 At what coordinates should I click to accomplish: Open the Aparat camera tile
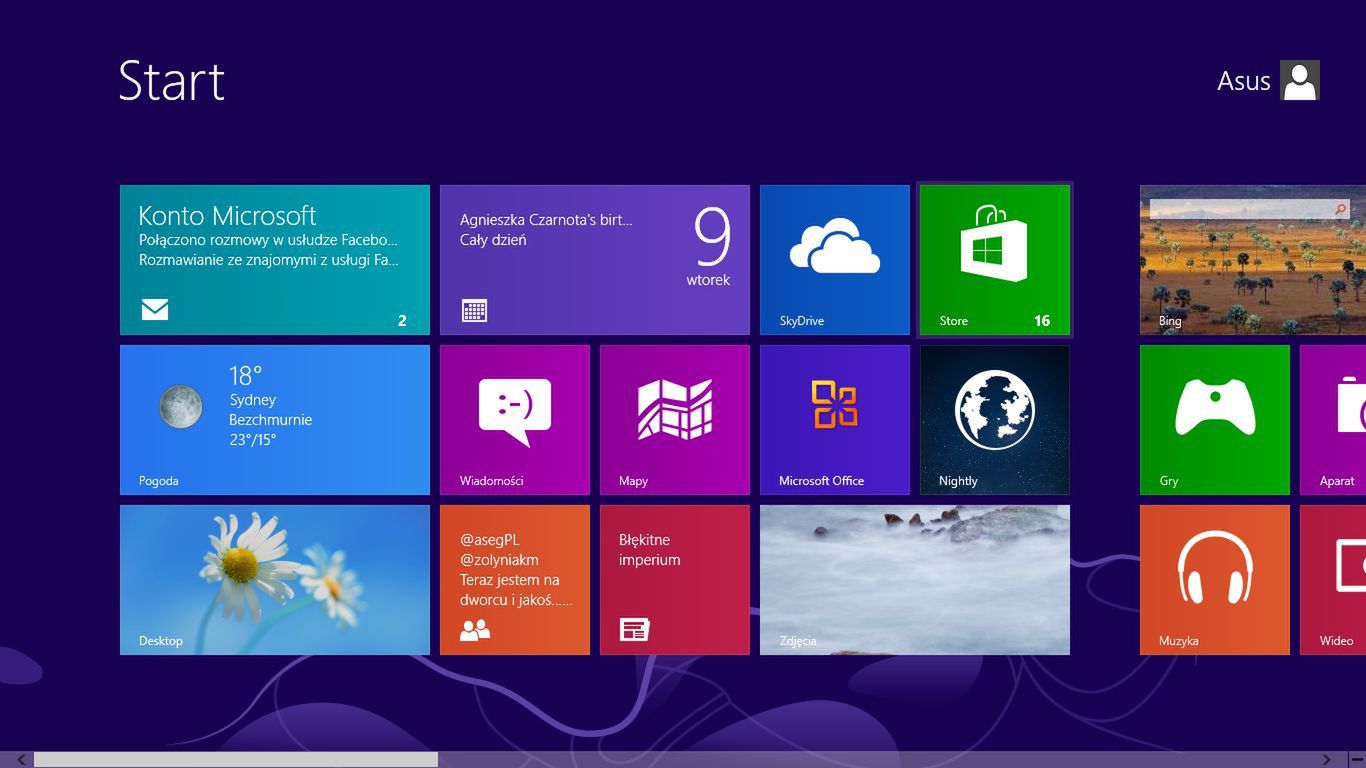pos(1334,420)
